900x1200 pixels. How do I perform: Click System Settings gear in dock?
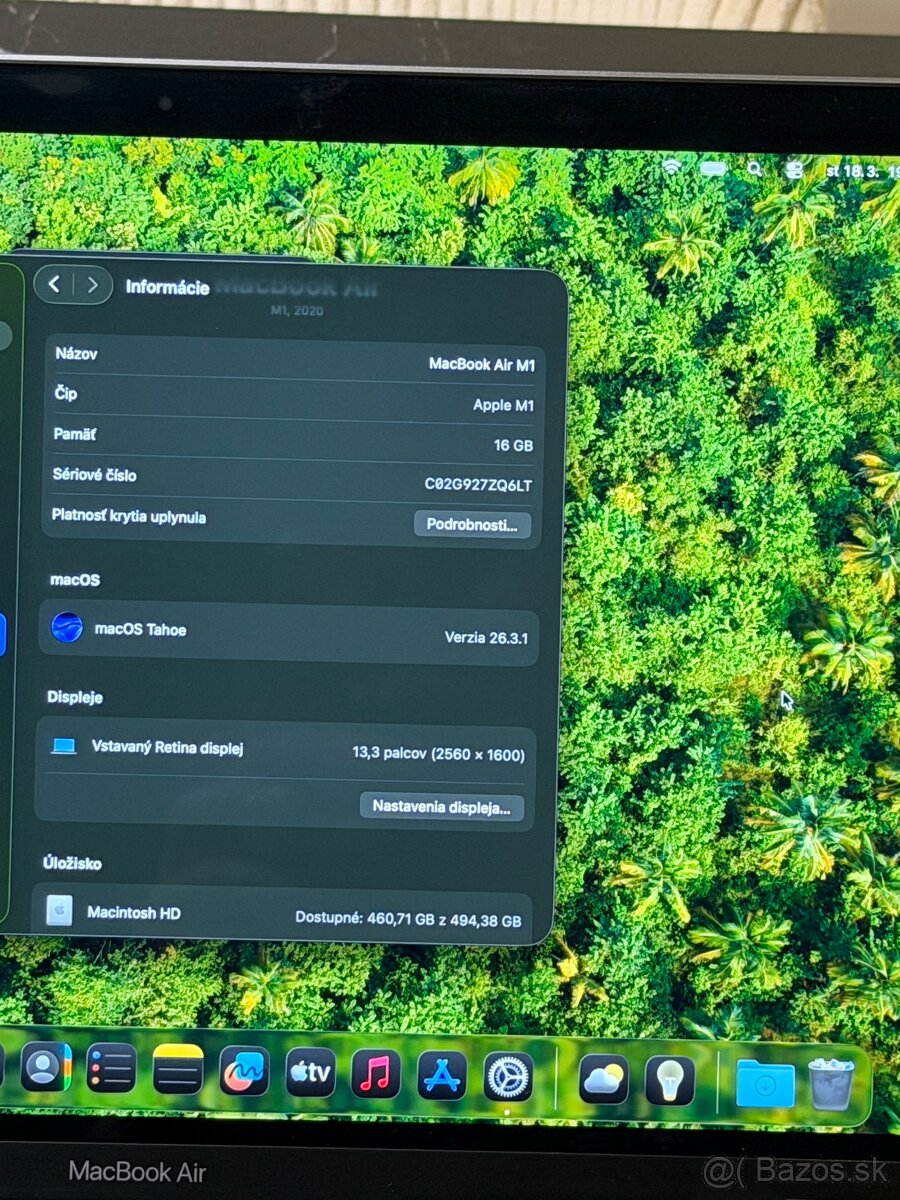(x=508, y=1077)
